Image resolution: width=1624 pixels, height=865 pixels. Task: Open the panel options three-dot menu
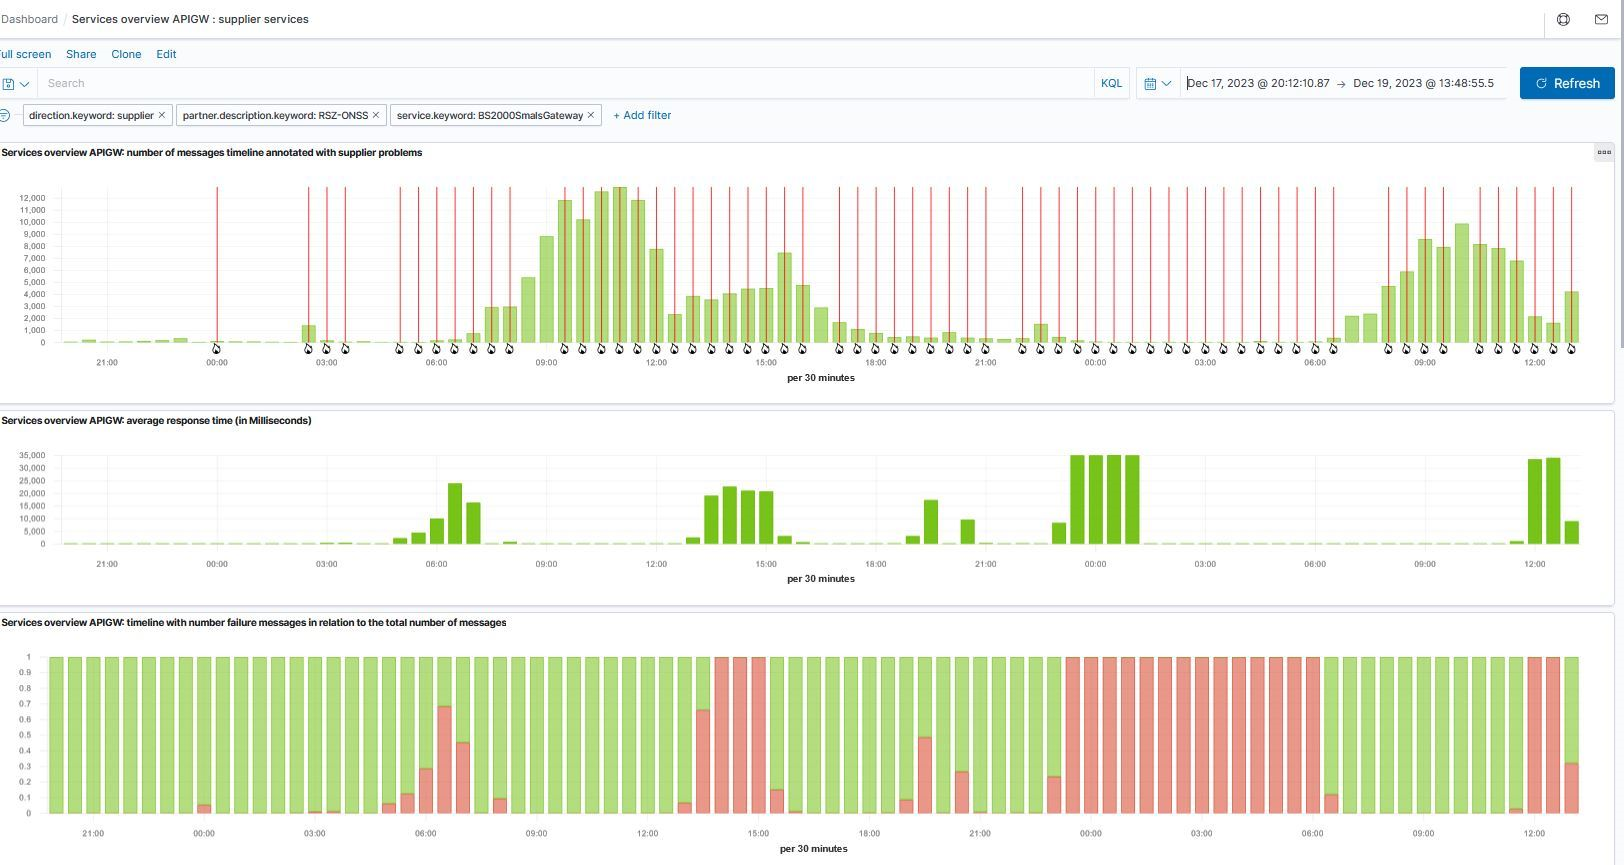[1603, 153]
